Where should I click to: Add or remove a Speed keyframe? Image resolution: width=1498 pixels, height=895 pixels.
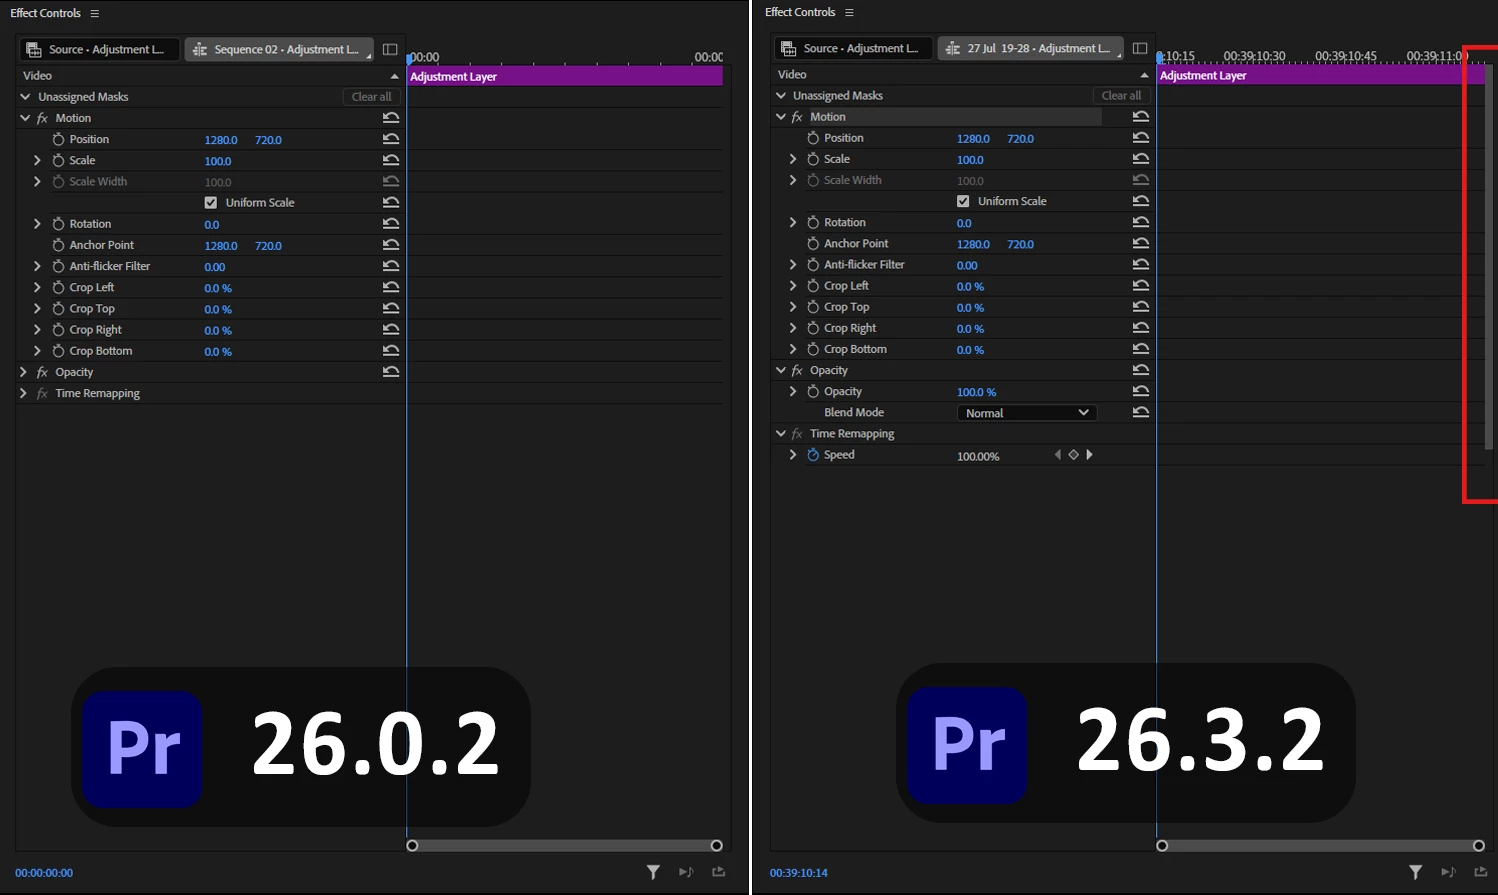click(1074, 455)
